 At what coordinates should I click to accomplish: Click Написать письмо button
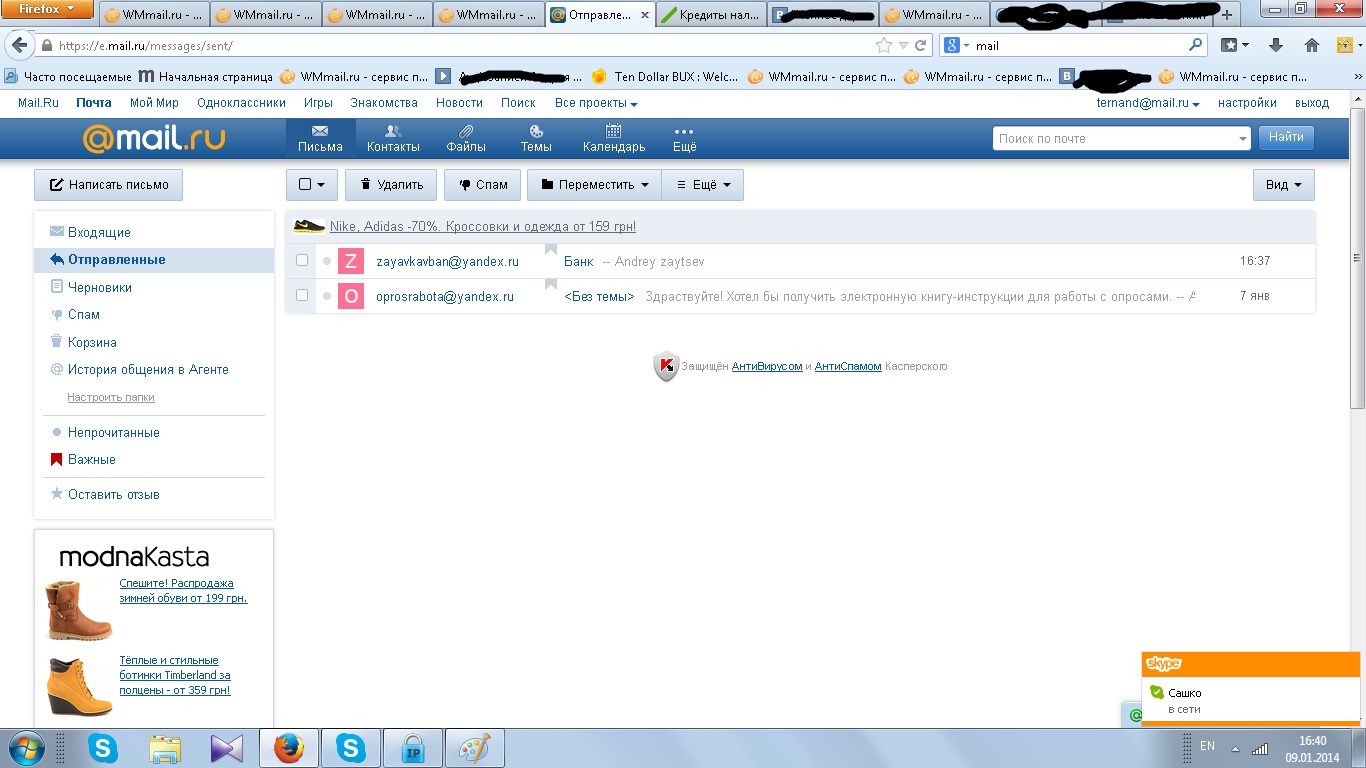point(108,185)
